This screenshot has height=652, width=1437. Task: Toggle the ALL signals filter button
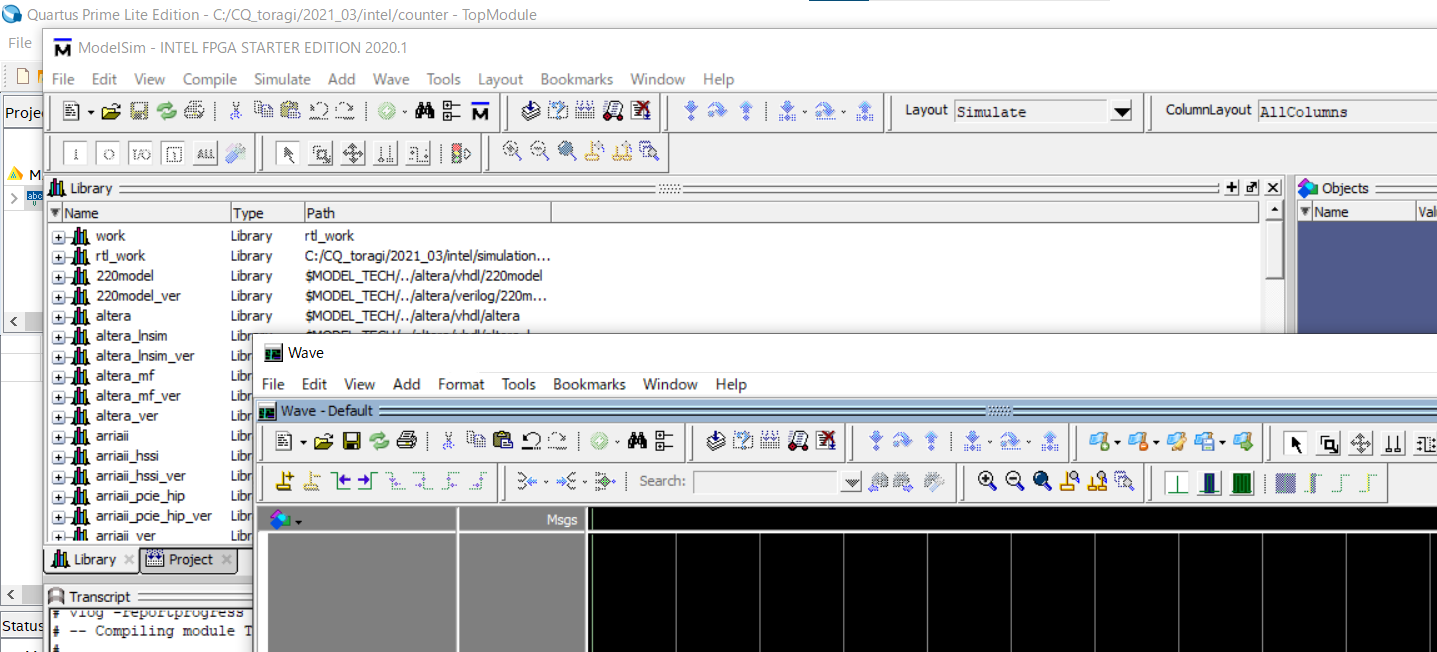pyautogui.click(x=205, y=153)
